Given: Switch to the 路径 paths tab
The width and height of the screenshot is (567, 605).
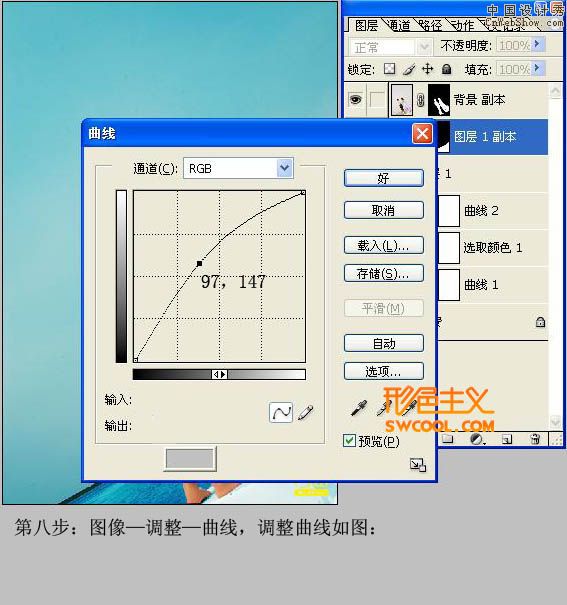Looking at the screenshot, I should tap(430, 26).
